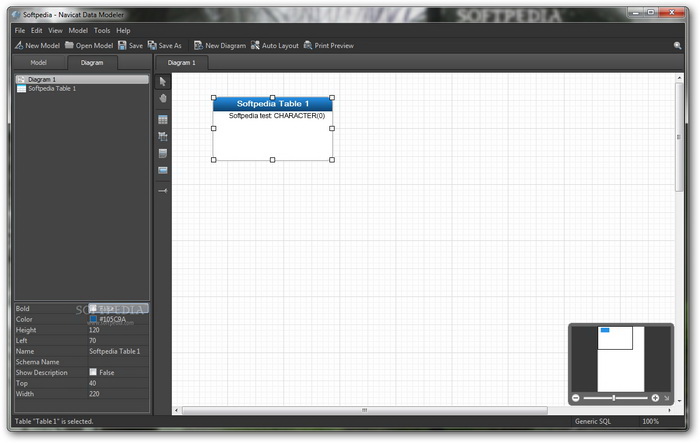Click the Color property label

click(x=24, y=319)
